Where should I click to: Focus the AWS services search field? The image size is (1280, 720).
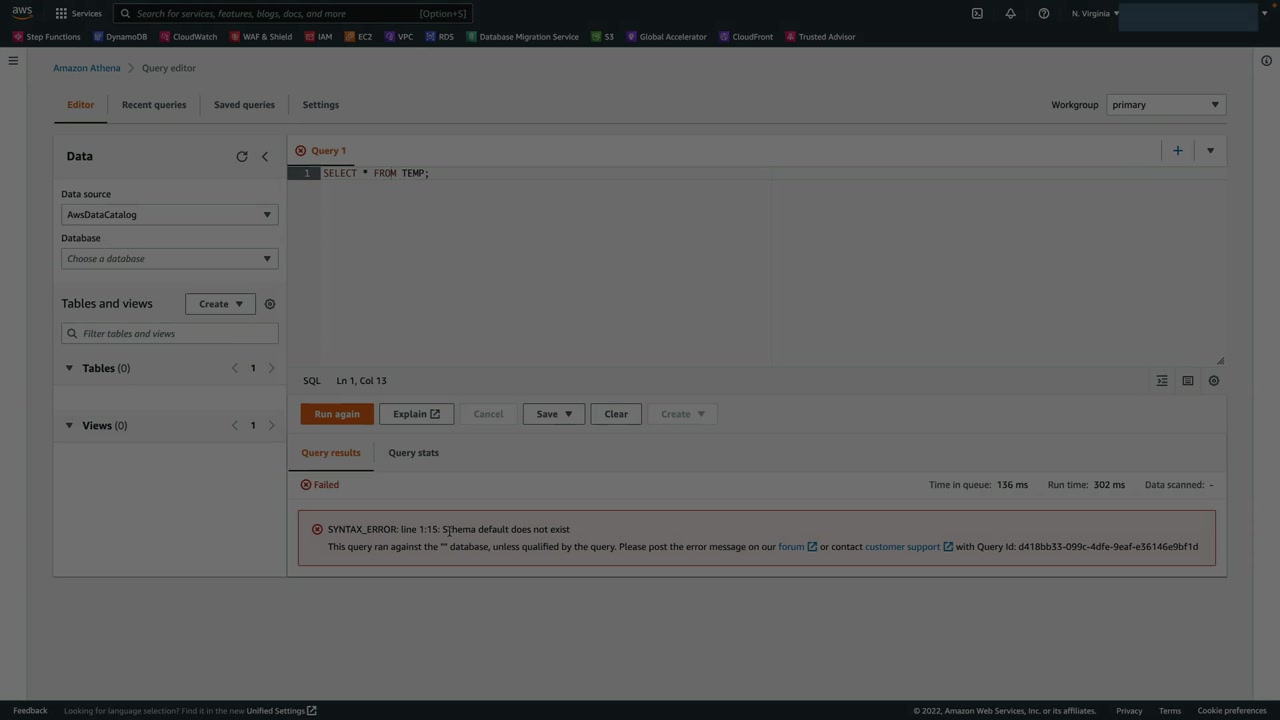(x=293, y=14)
